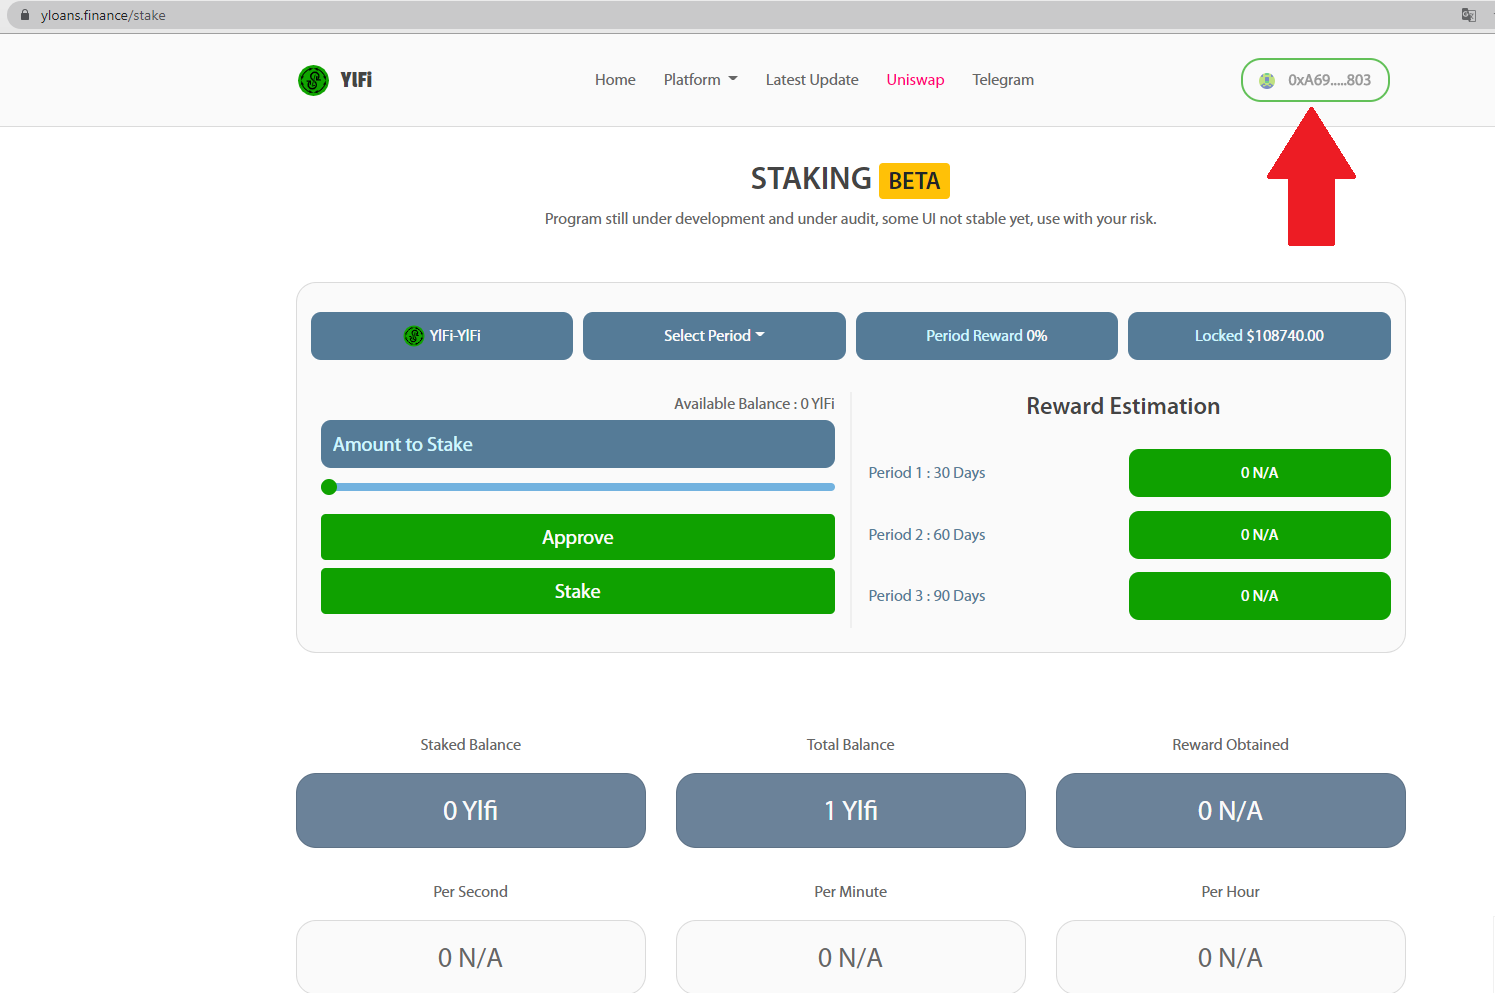Screen dimensions: 1495x993
Task: Click the Period 1 : 30 Days label
Action: coord(927,473)
